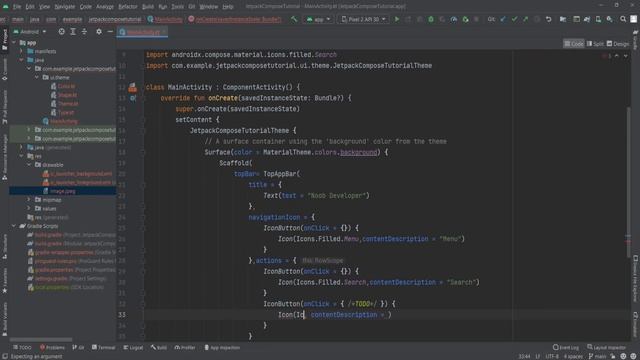Viewport: 640px width, 360px height.
Task: Open the Problems tool window
Action: [52, 347]
